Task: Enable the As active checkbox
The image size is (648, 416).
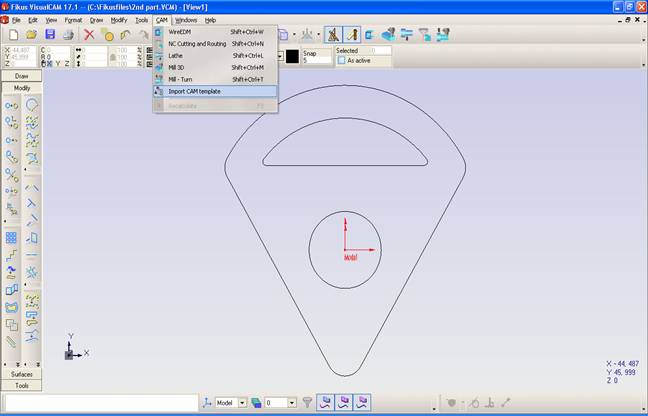Action: [x=341, y=60]
